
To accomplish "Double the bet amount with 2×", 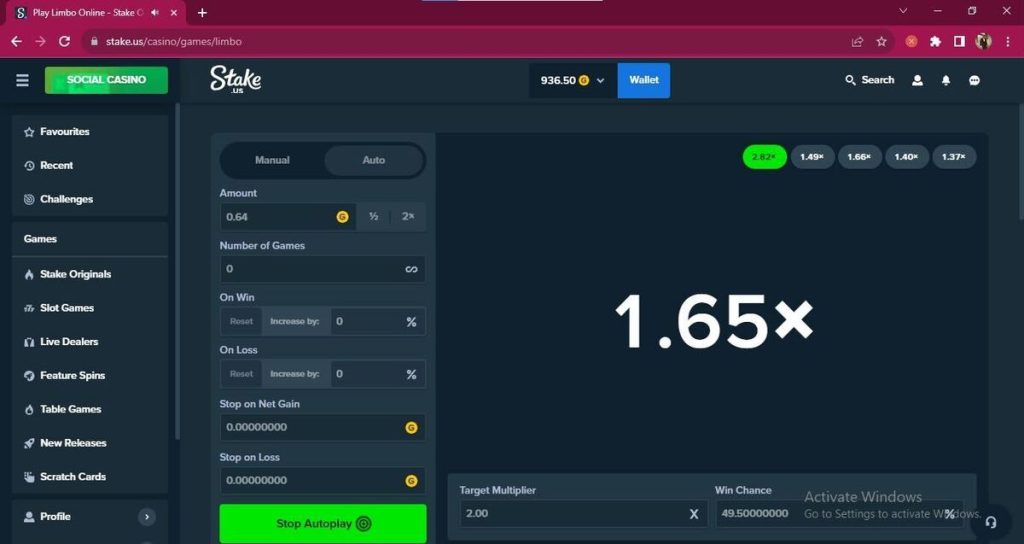I will (408, 217).
